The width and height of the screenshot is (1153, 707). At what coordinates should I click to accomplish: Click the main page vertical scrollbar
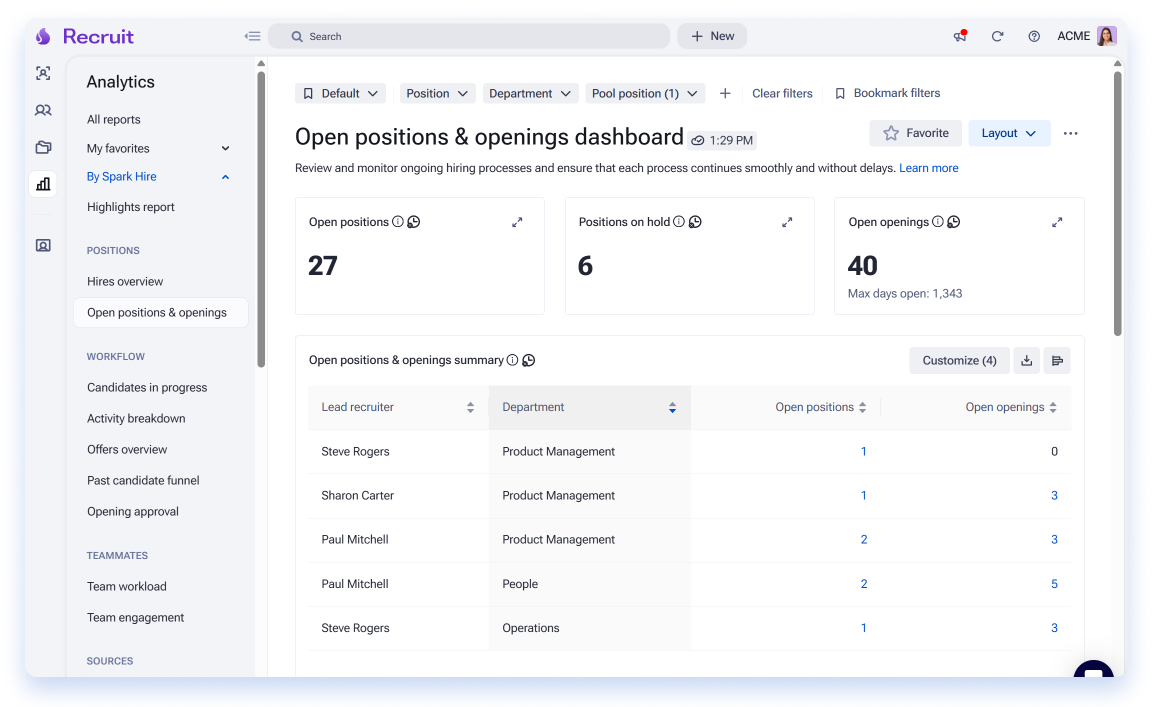(x=1118, y=202)
